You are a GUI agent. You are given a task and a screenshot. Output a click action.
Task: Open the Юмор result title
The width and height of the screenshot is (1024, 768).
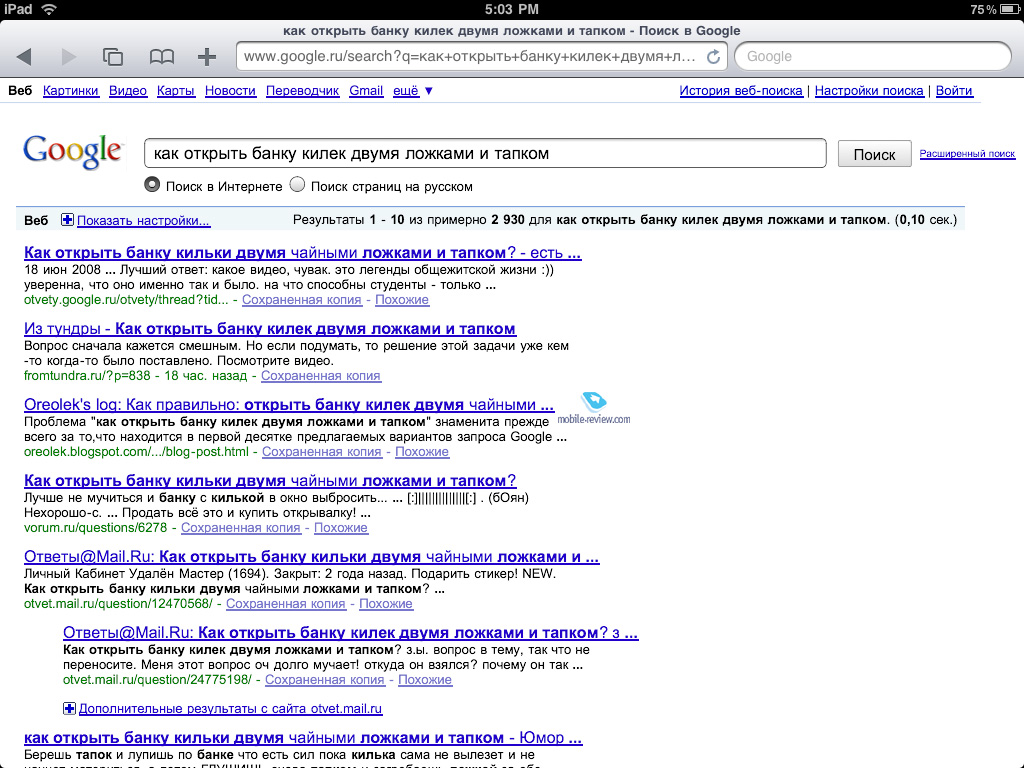click(x=303, y=737)
